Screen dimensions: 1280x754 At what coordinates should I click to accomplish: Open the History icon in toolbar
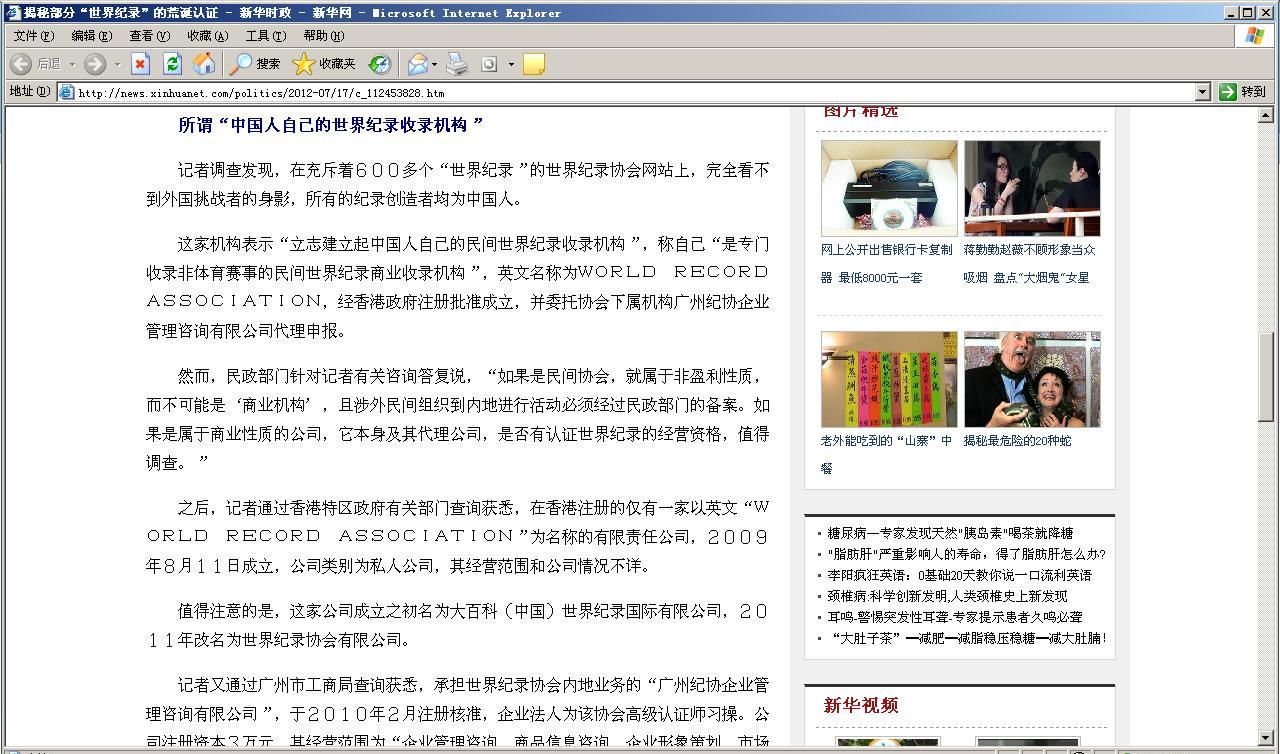click(379, 64)
